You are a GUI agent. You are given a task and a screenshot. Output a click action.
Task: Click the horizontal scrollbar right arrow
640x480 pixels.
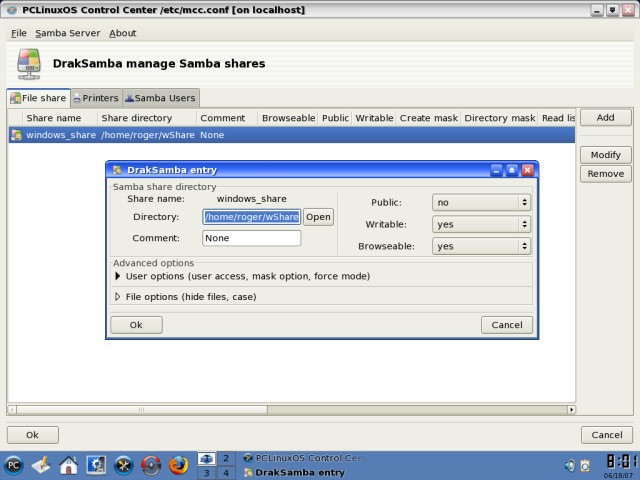pyautogui.click(x=571, y=409)
